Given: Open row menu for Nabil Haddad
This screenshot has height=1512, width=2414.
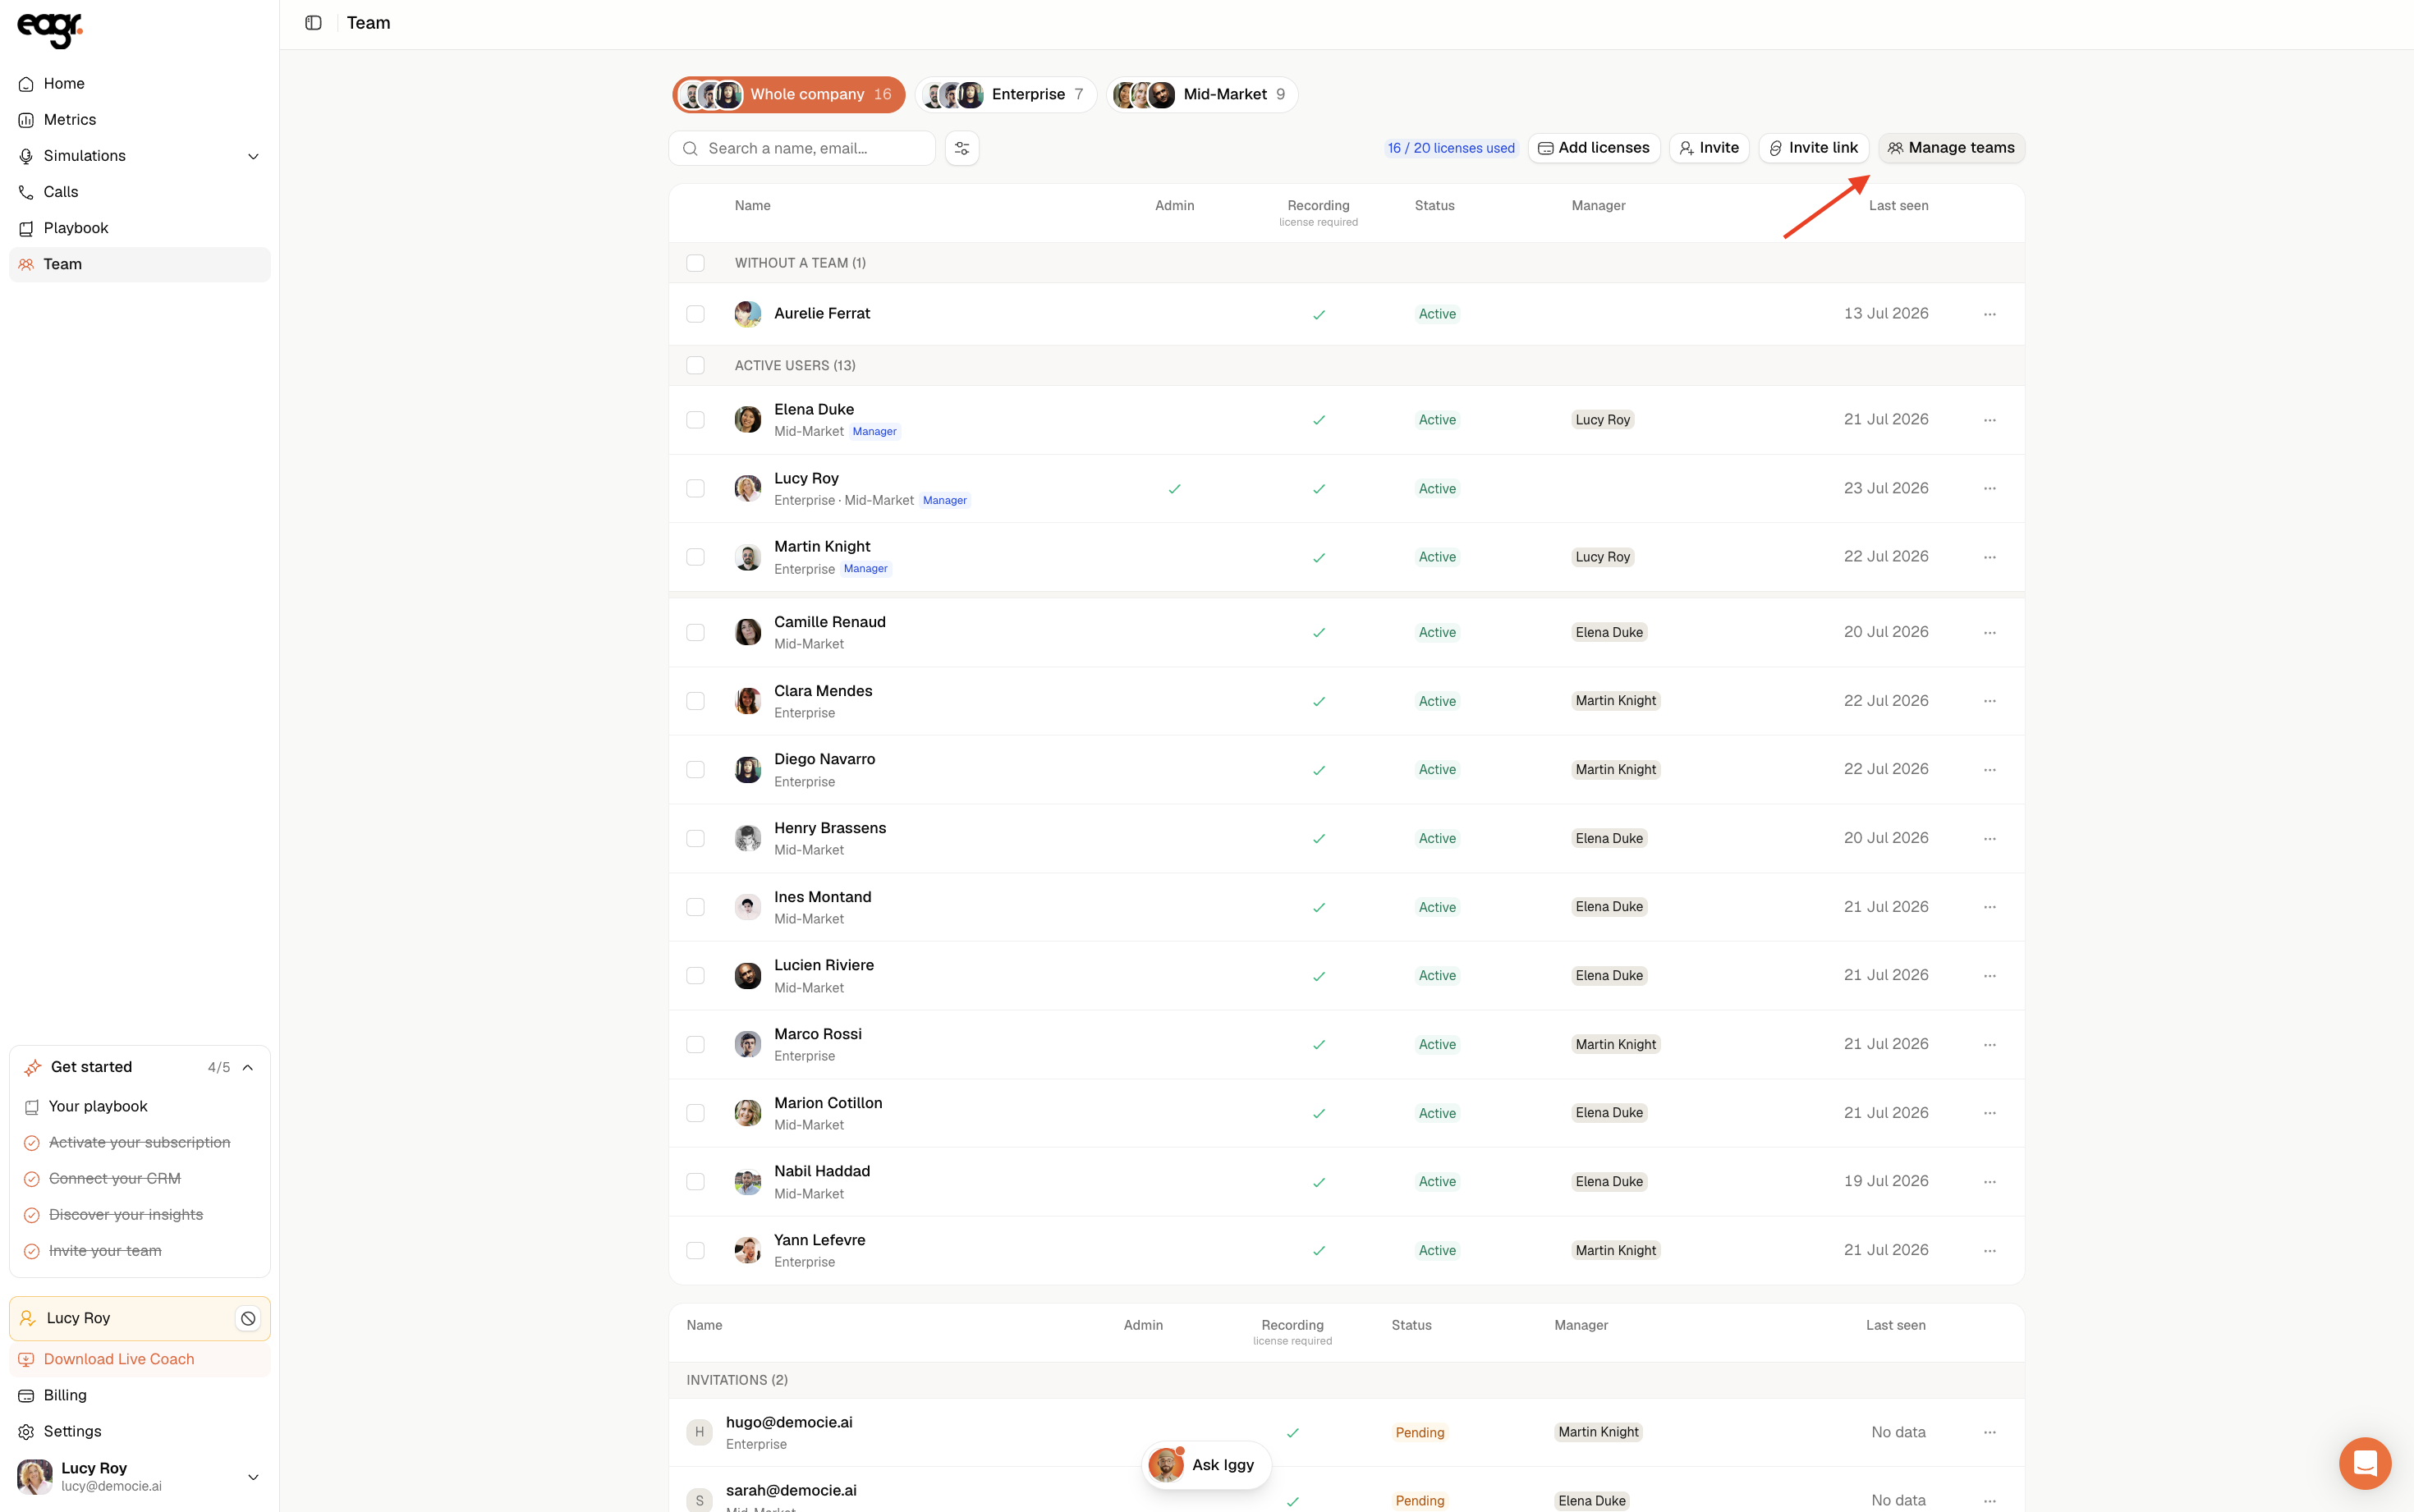Looking at the screenshot, I should coord(1989,1182).
